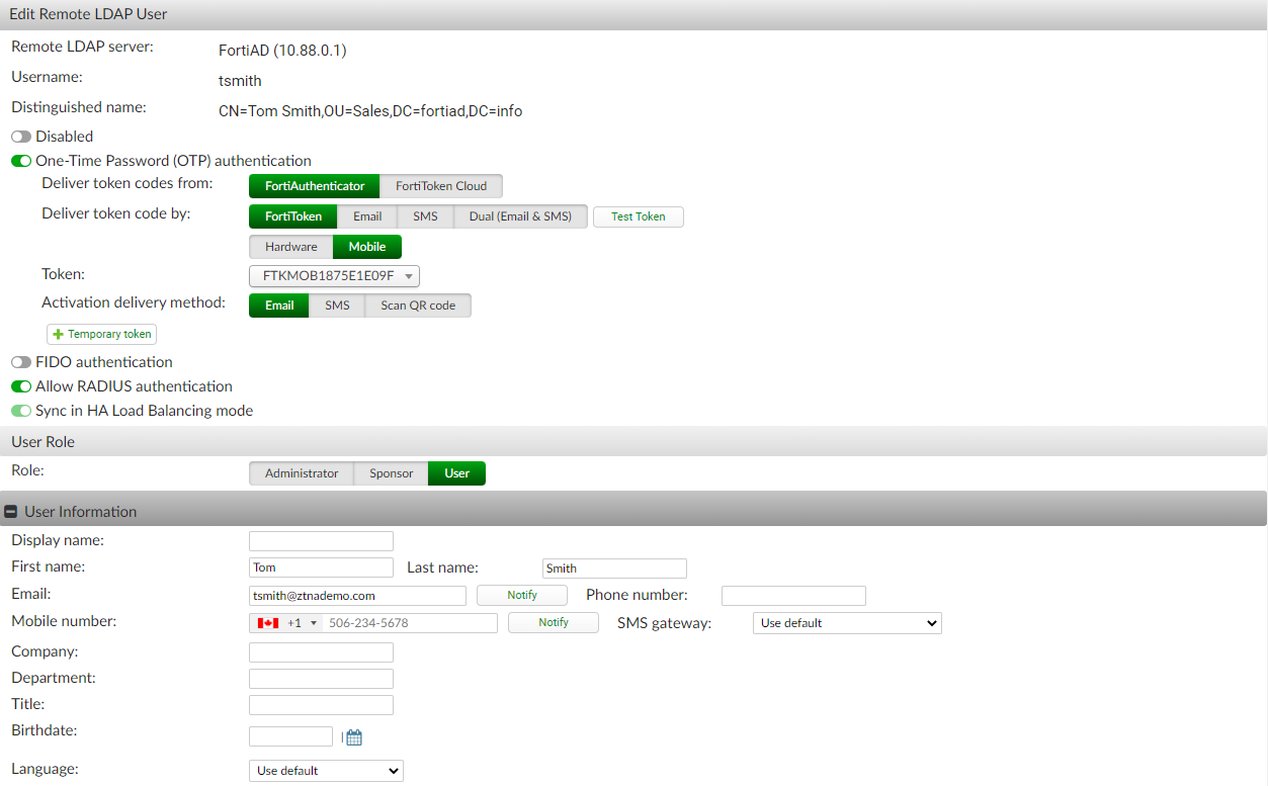
Task: Click Notify next to Email field
Action: (x=522, y=595)
